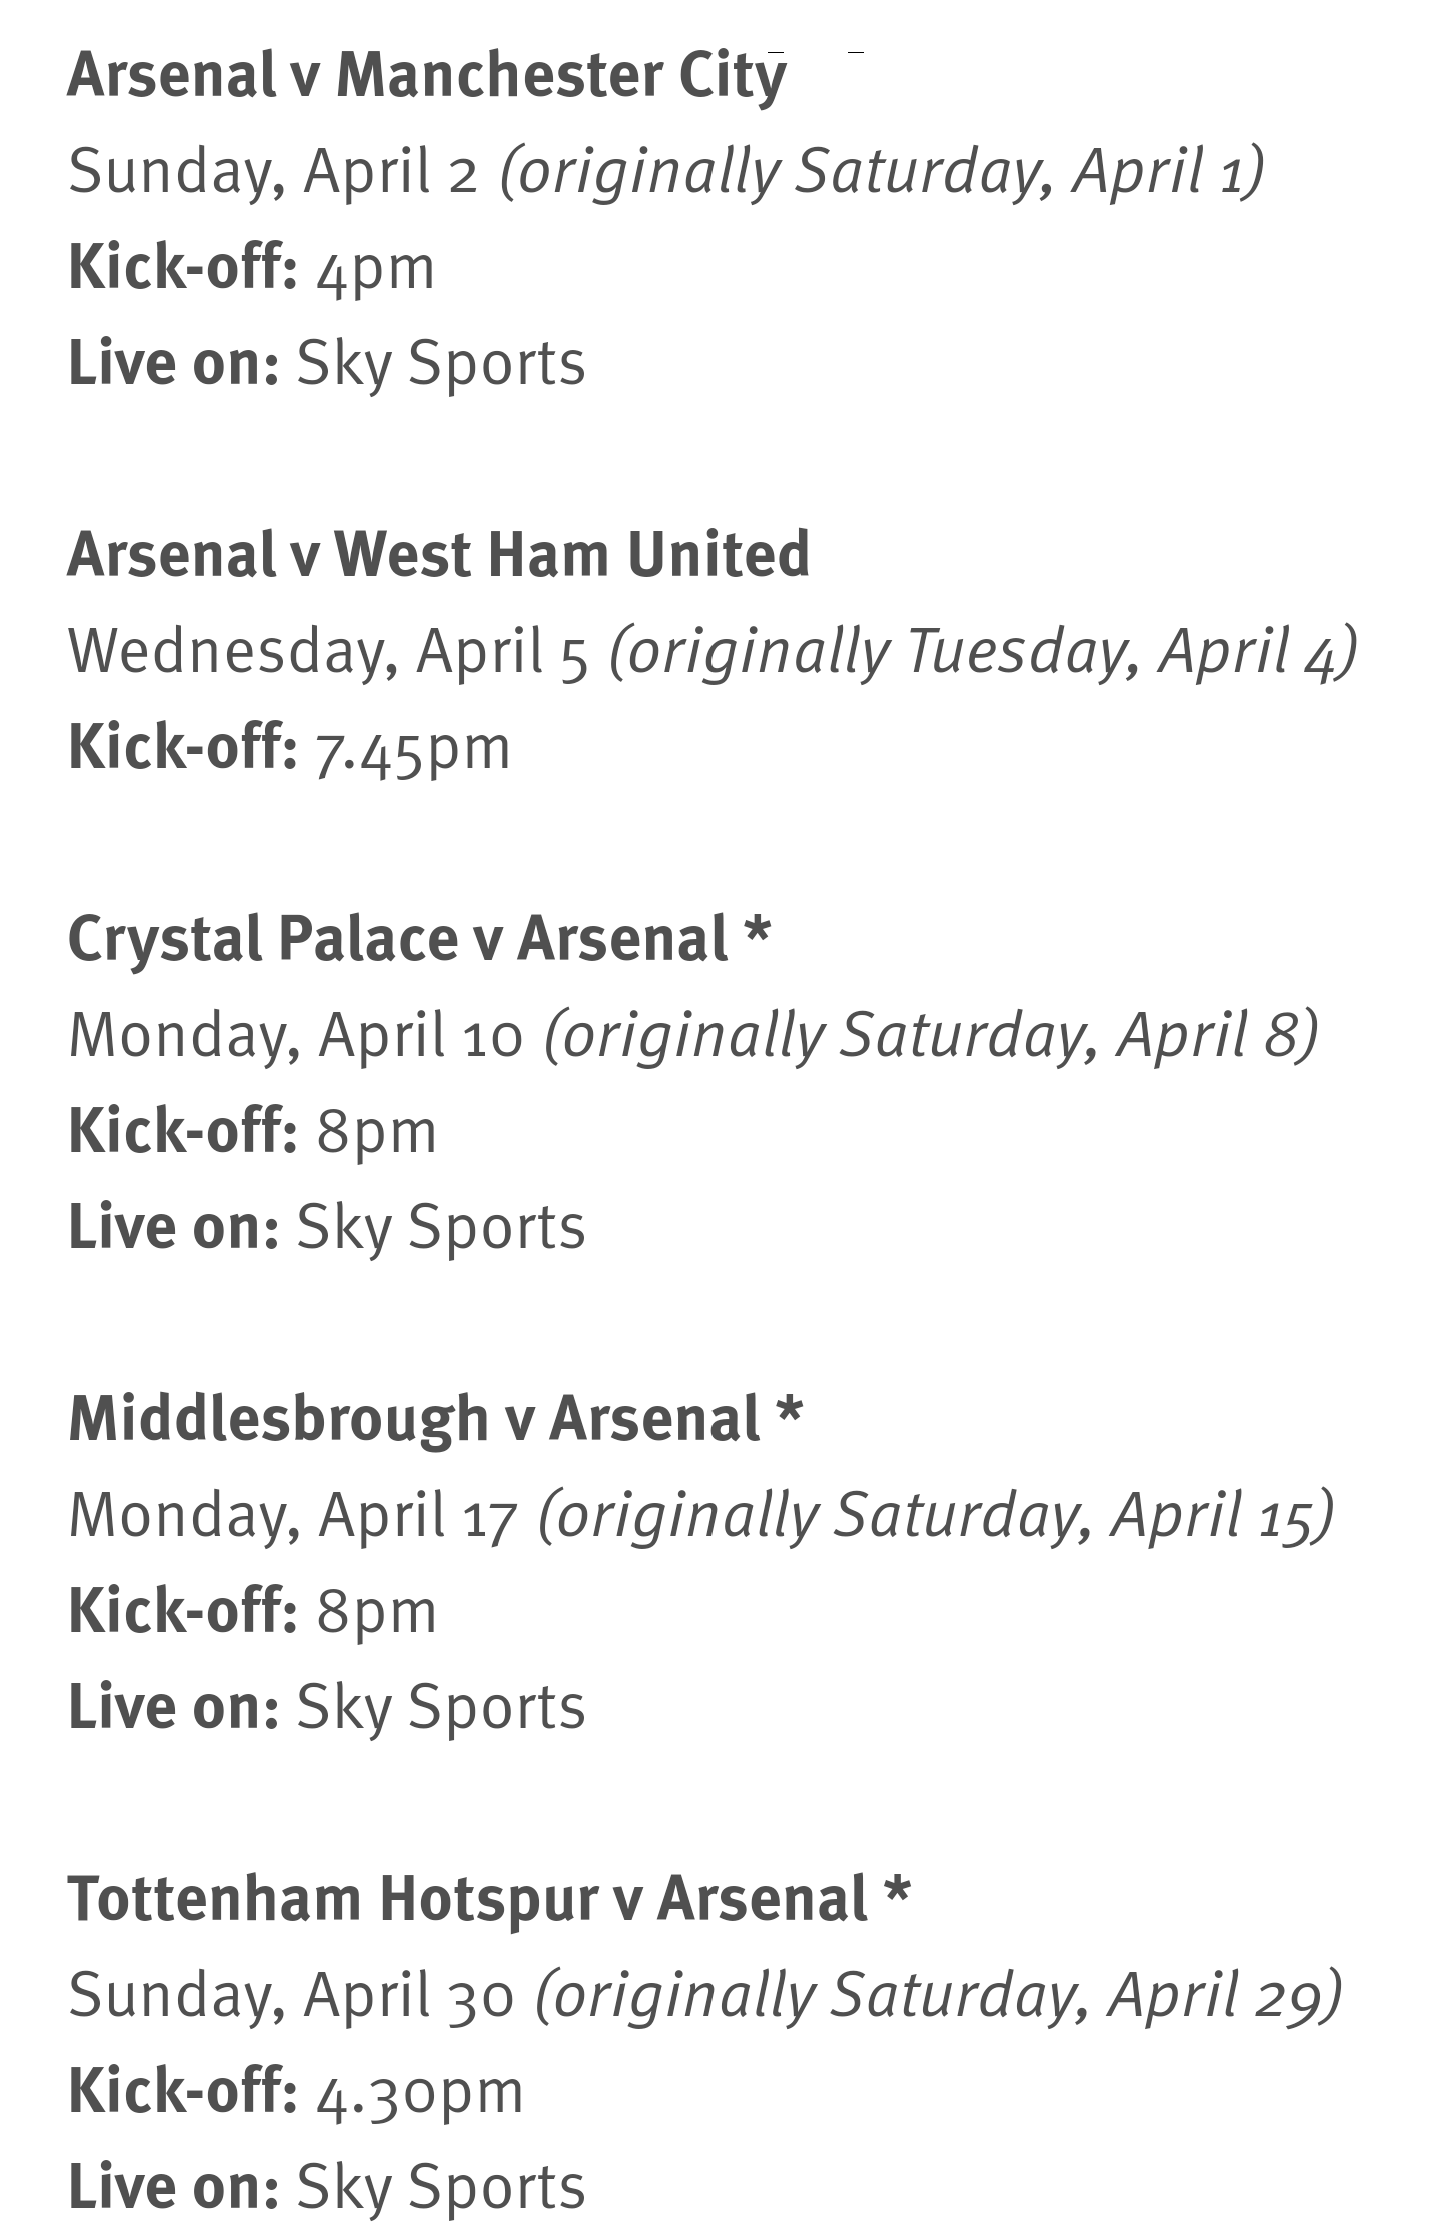This screenshot has height=2238, width=1439.
Task: Select the Monday, April 17 date text
Action: tap(292, 1515)
